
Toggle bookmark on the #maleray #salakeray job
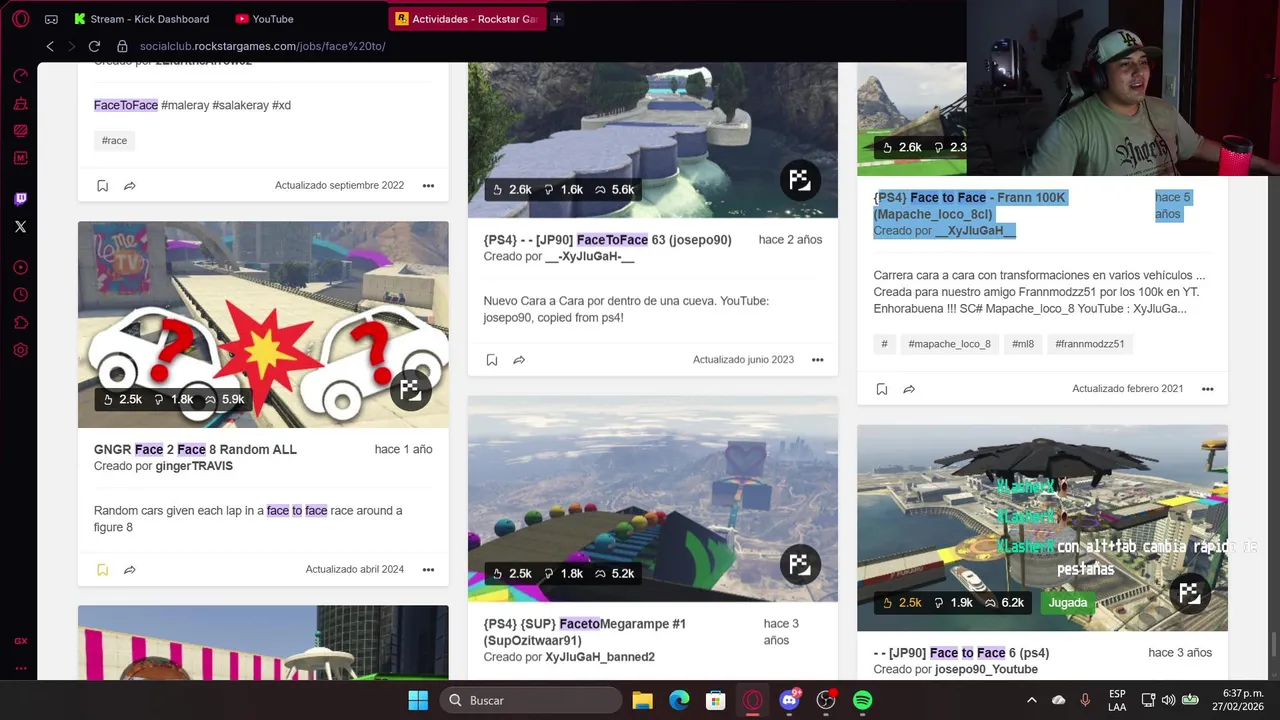(102, 186)
